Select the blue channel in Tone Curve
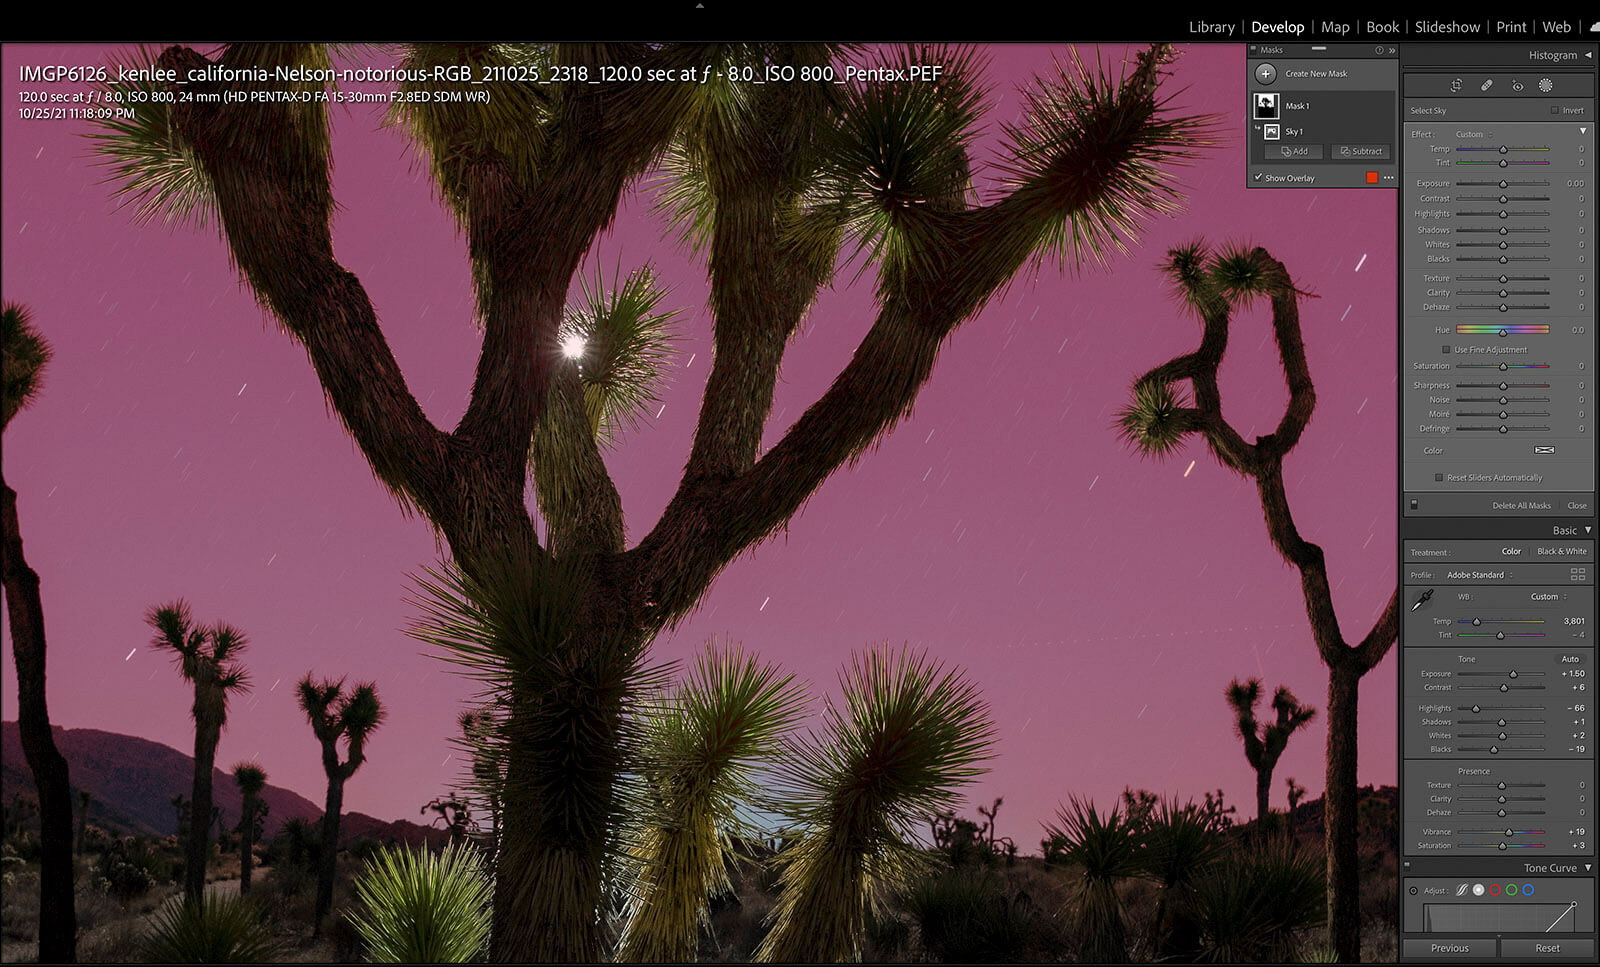This screenshot has height=967, width=1600. (x=1528, y=890)
